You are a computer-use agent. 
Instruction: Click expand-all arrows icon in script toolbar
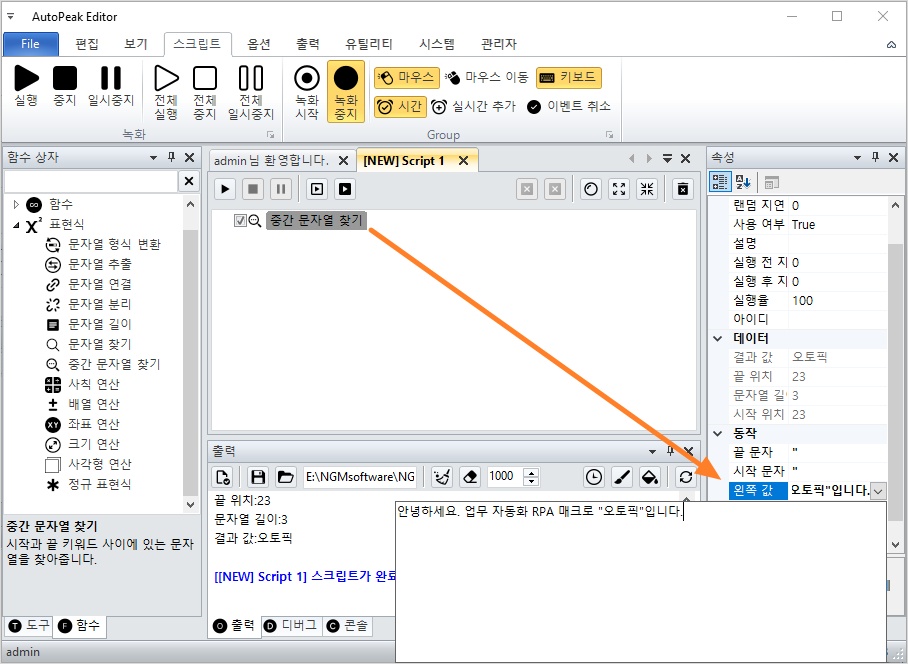tap(619, 189)
